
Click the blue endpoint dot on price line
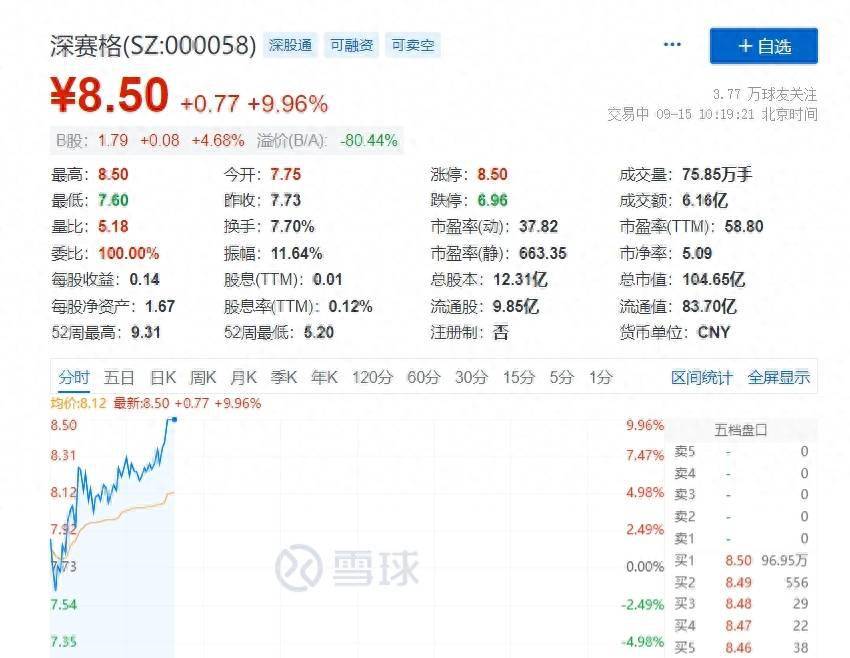(x=174, y=420)
